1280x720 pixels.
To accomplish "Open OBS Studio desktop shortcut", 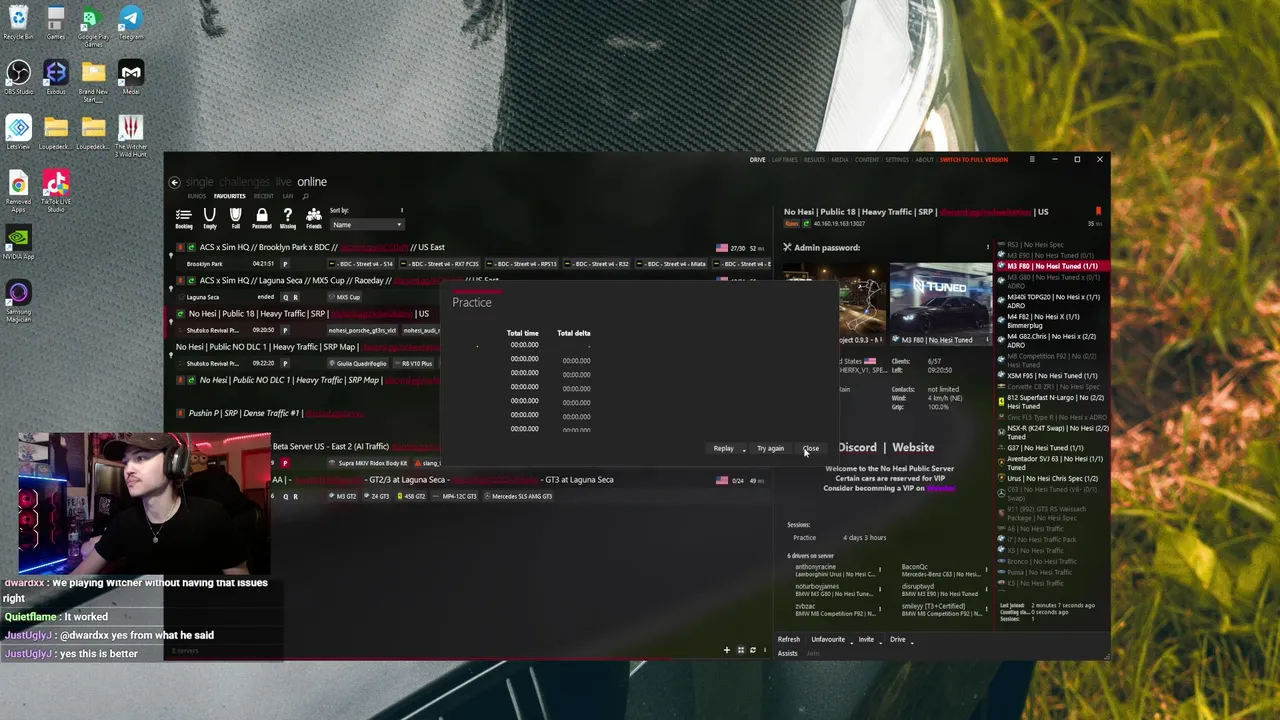I will point(18,78).
